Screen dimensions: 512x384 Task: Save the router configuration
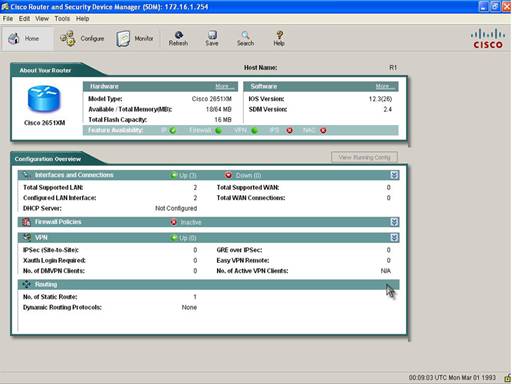click(x=212, y=39)
